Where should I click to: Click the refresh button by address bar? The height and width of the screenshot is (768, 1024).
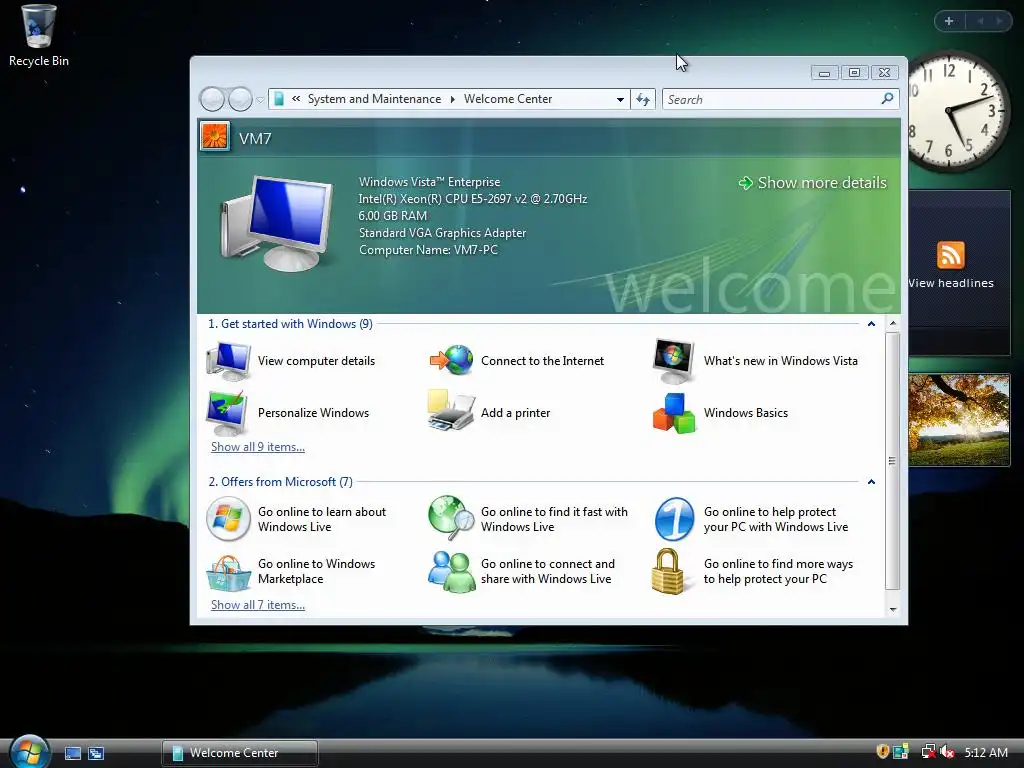643,99
